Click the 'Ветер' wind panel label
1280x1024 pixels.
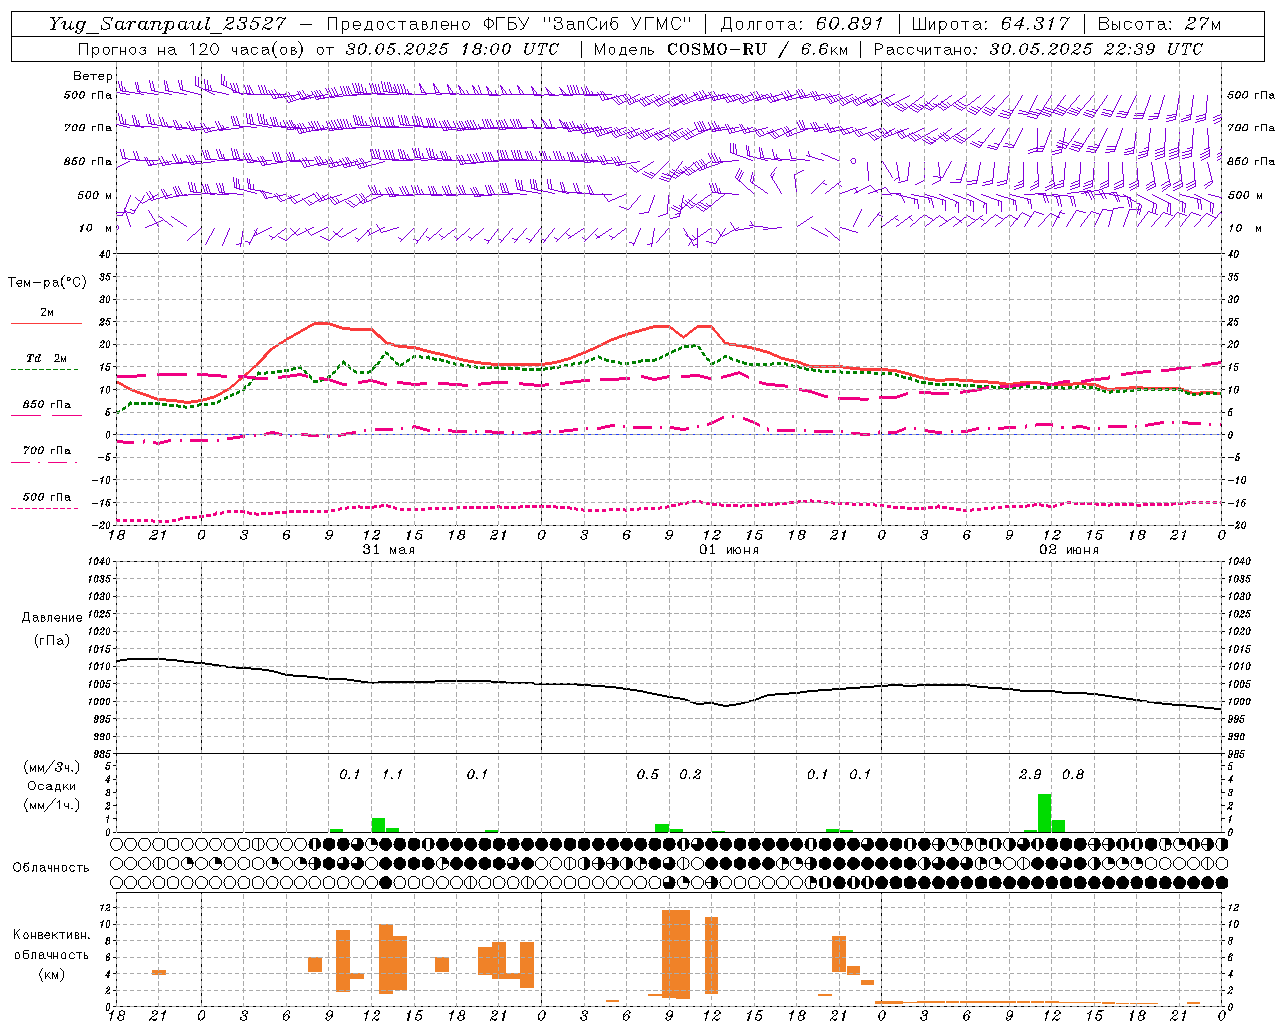92,76
